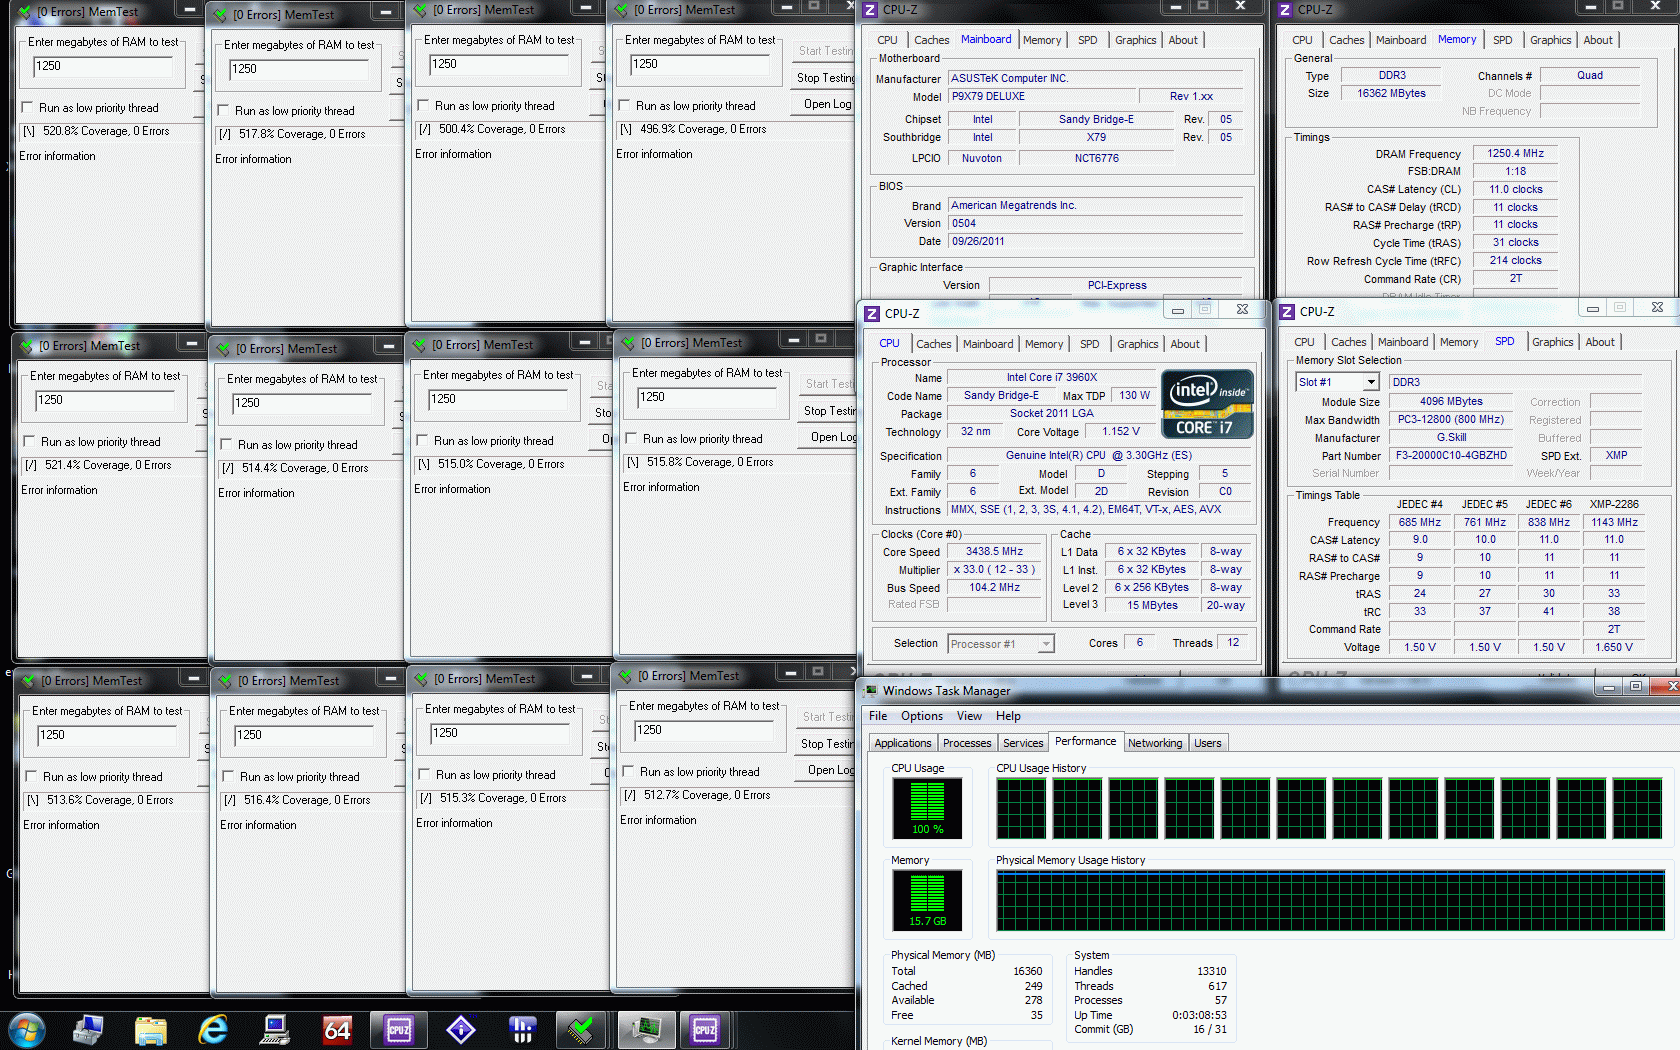Image resolution: width=1680 pixels, height=1050 pixels.
Task: Open Windows Explorer folder icon on taskbar
Action: click(x=150, y=1029)
